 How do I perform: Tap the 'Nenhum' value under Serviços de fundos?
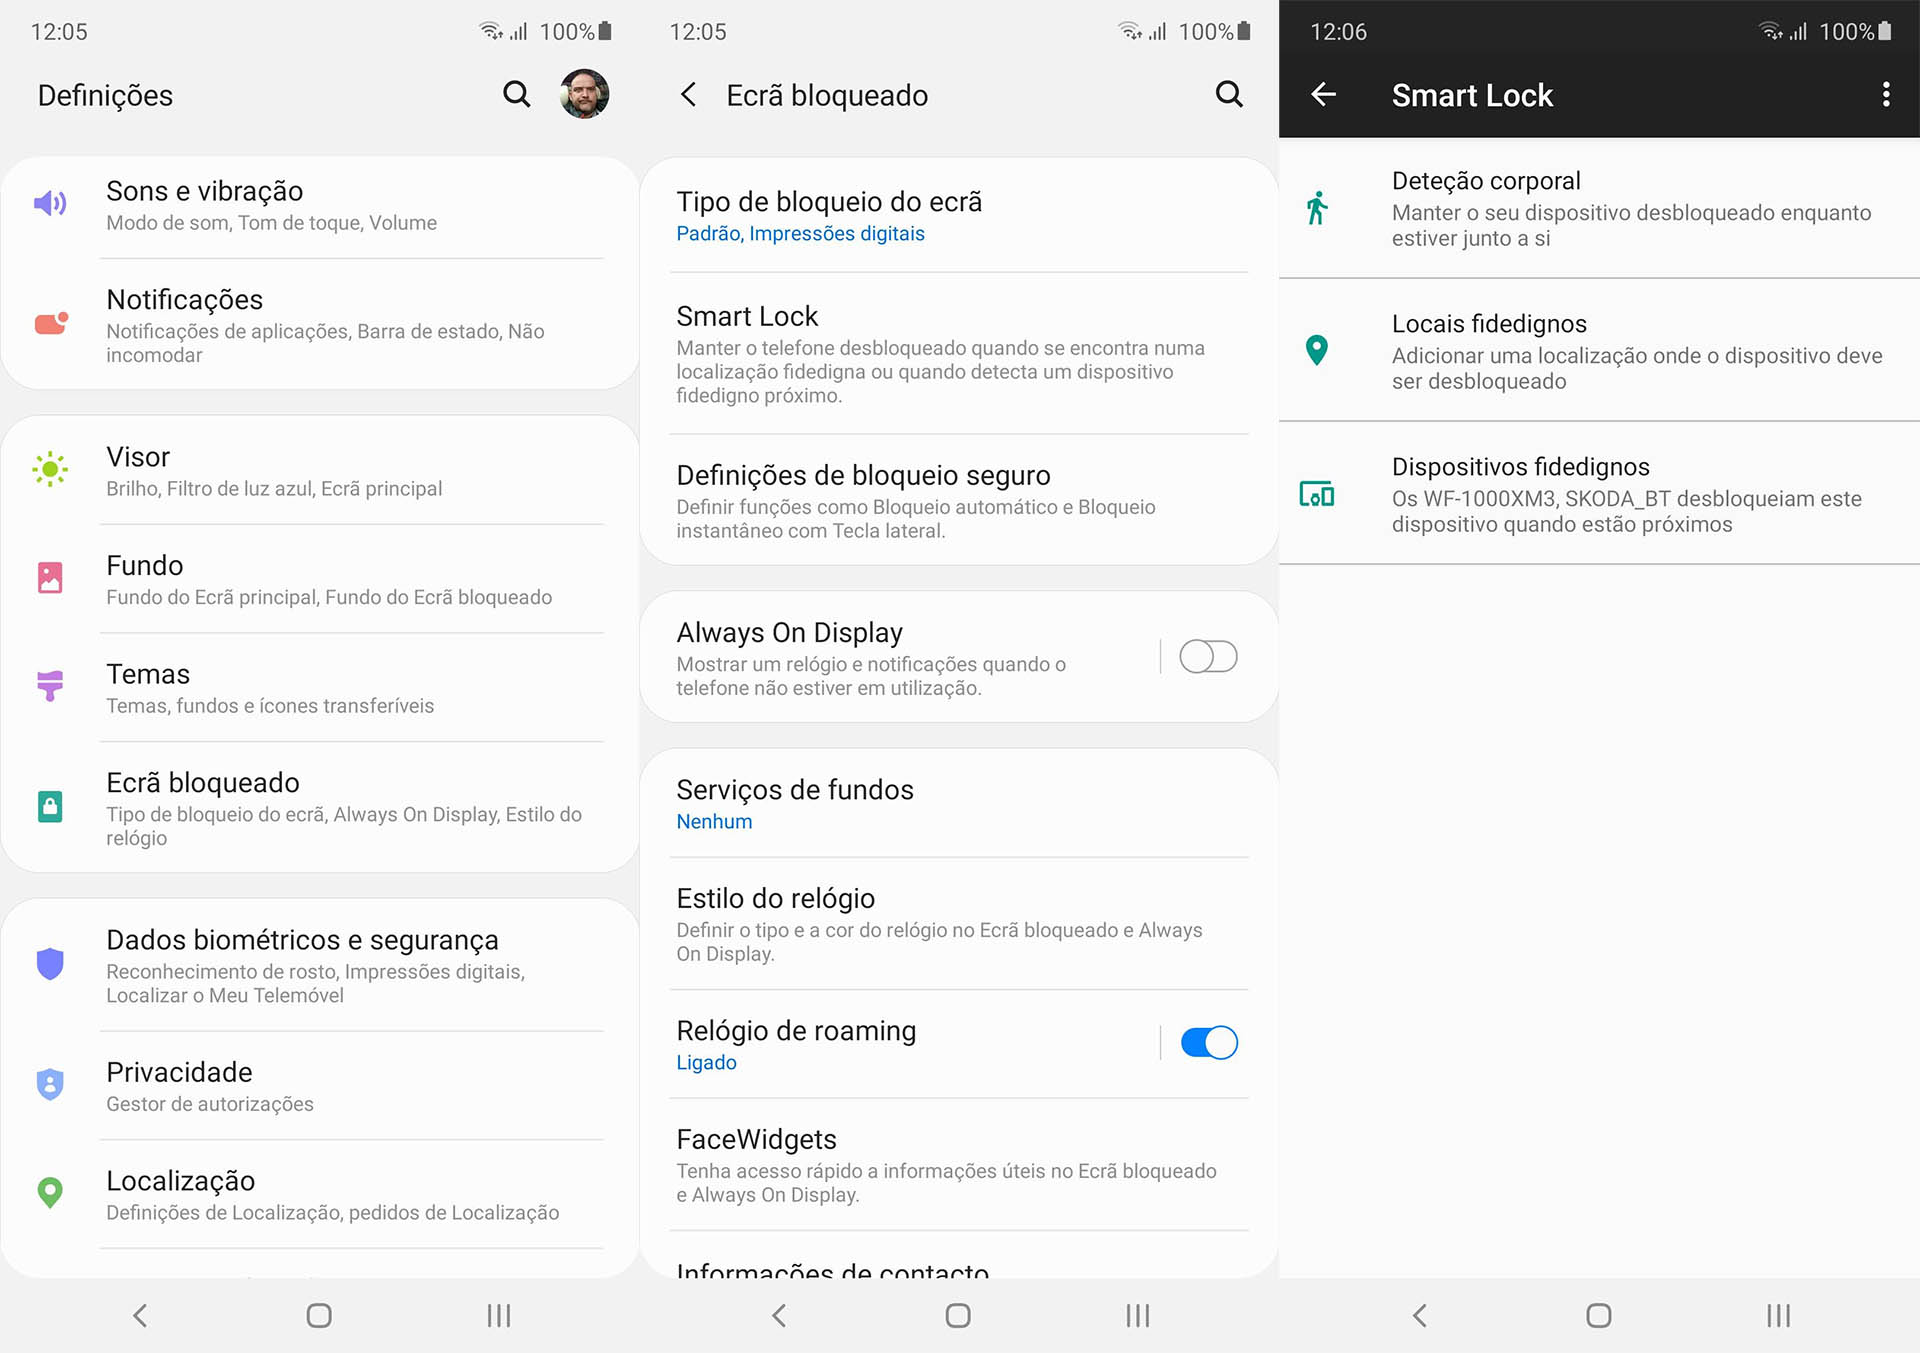click(x=714, y=821)
